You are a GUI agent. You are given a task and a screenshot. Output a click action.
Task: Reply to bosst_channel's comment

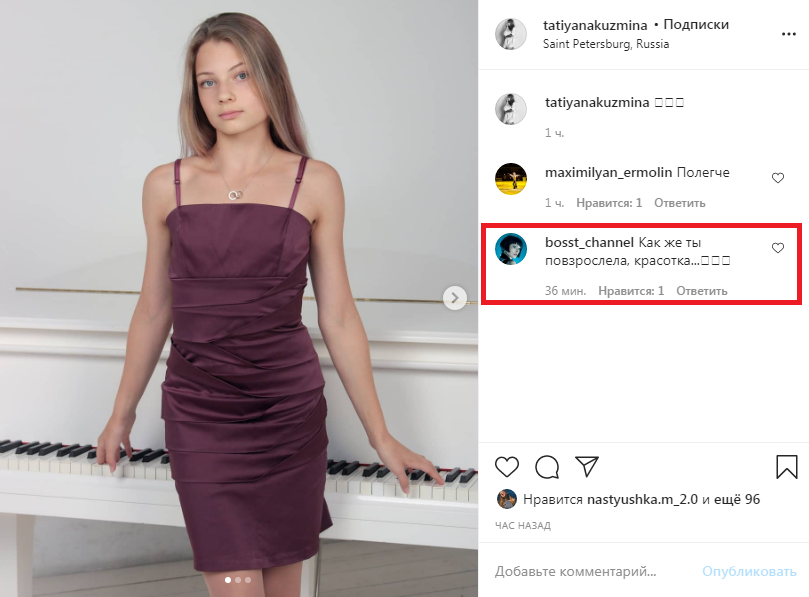tap(701, 291)
